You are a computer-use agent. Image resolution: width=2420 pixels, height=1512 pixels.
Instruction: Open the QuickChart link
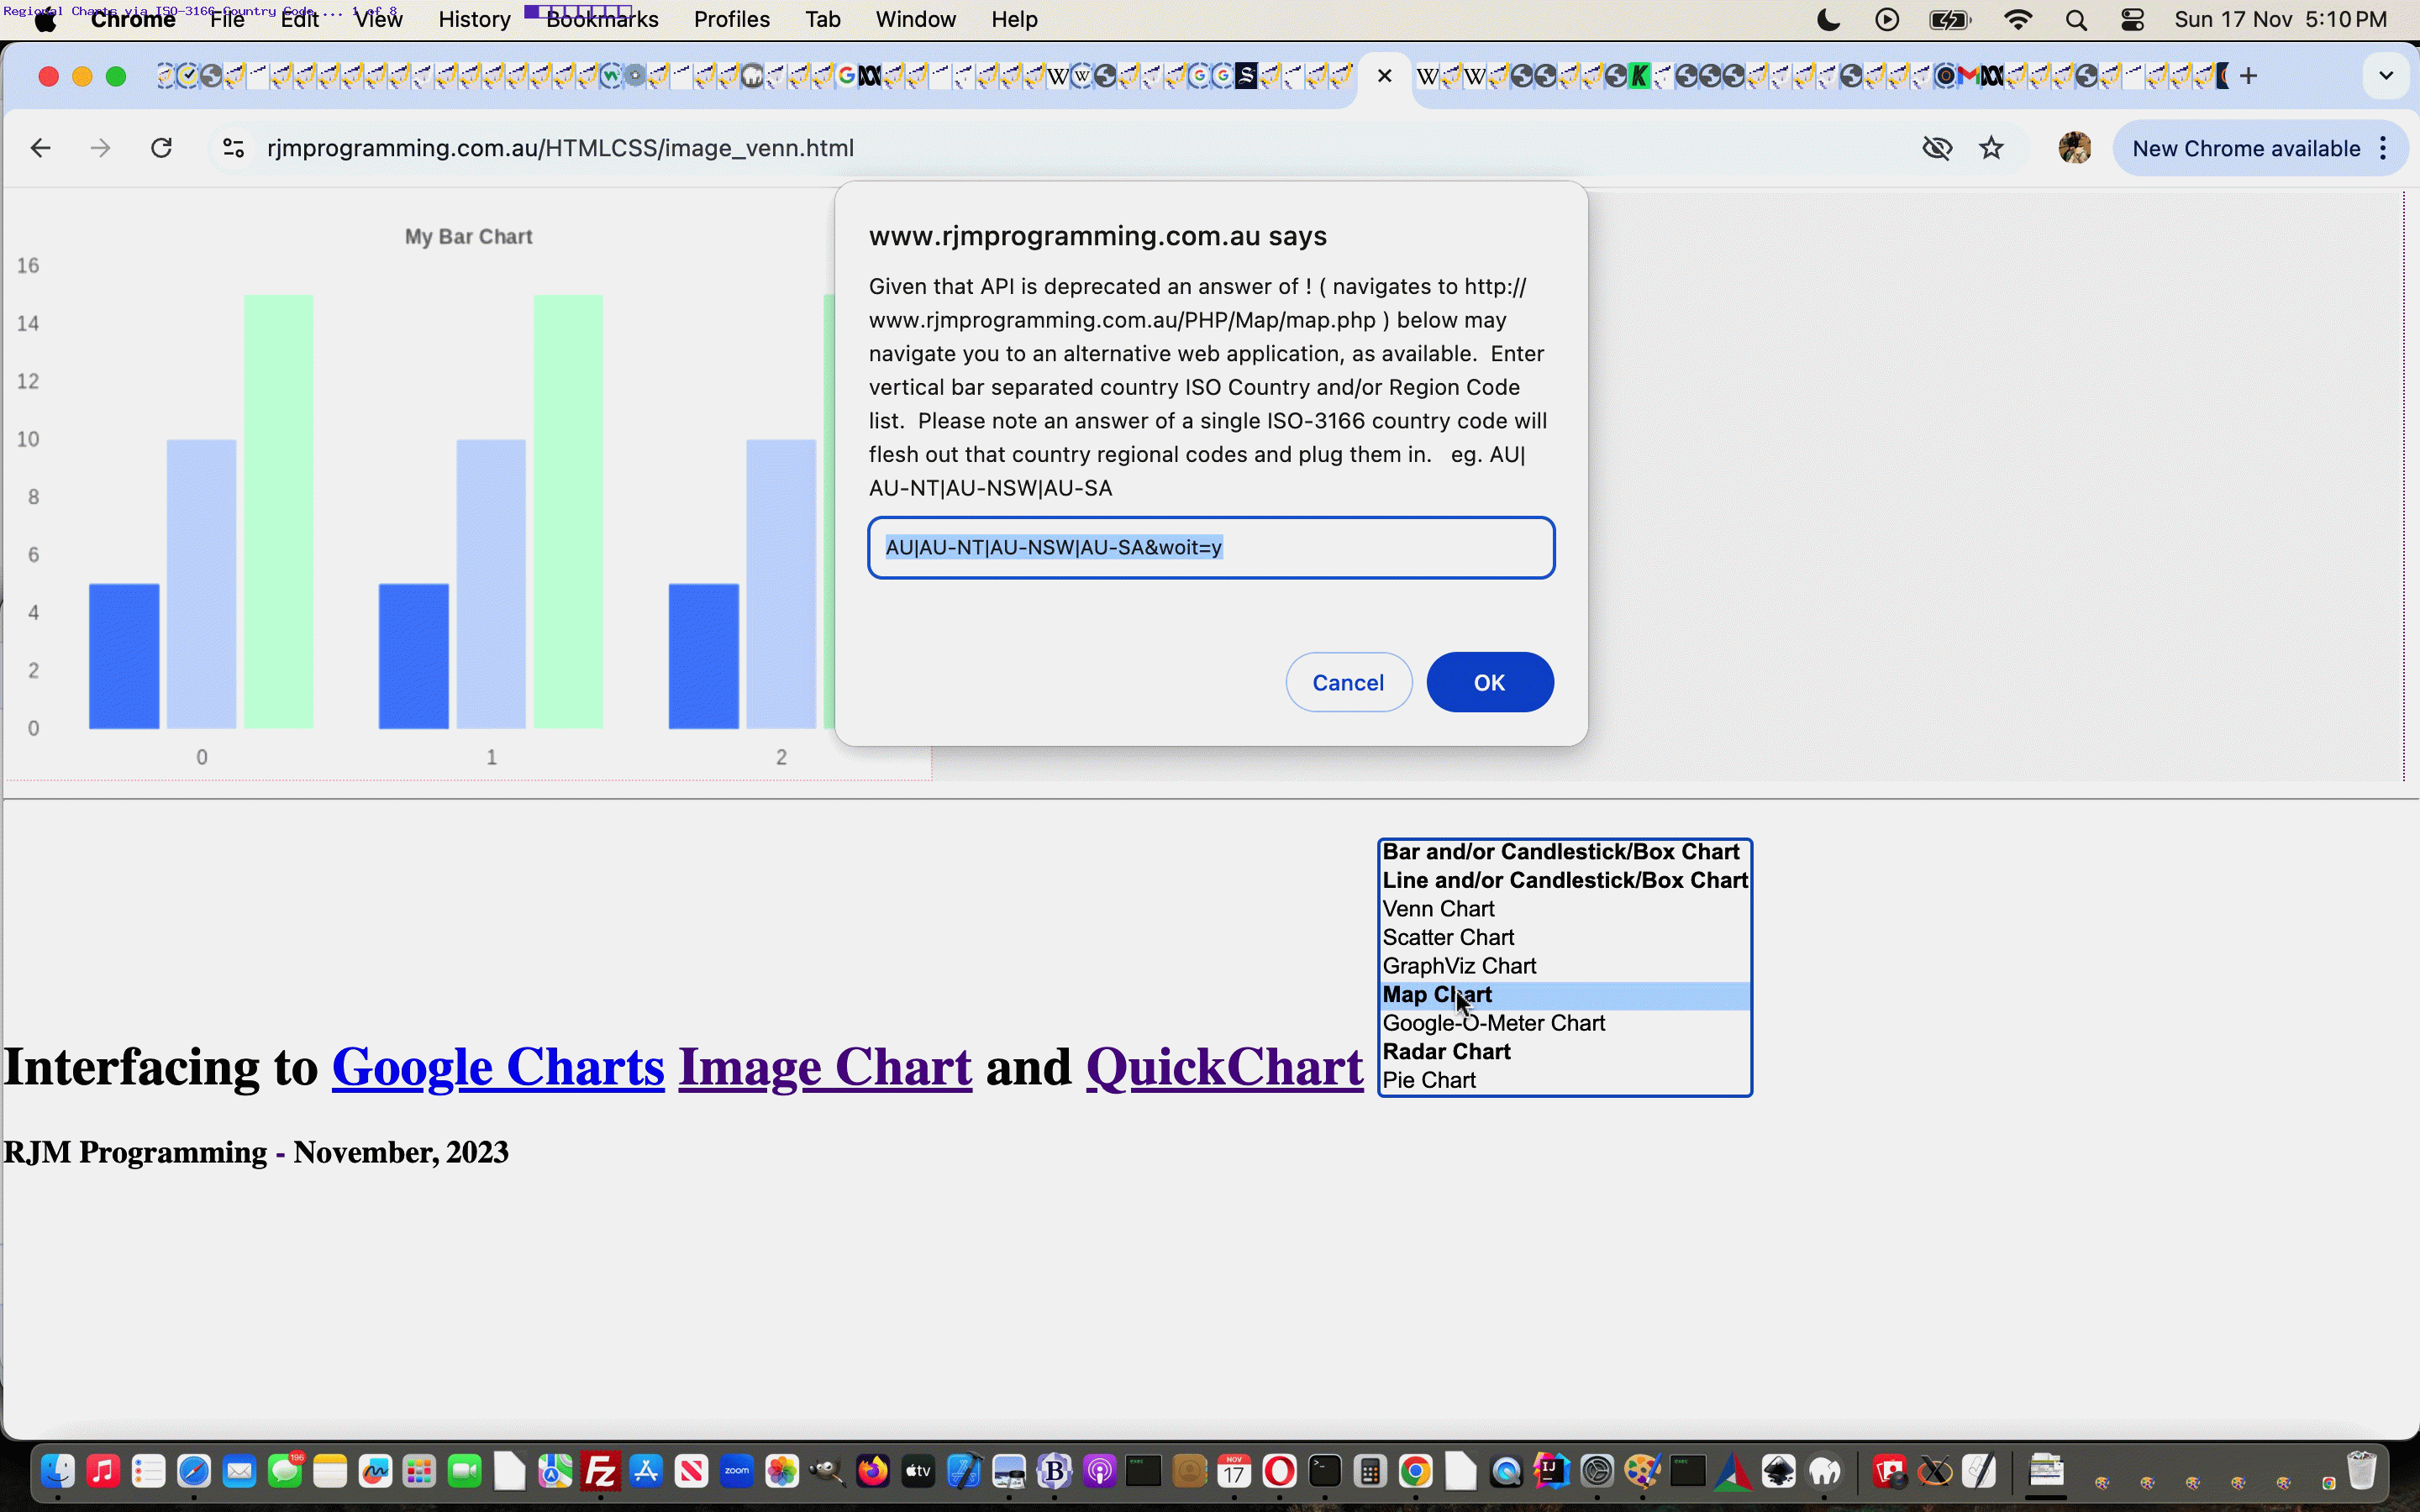pyautogui.click(x=1224, y=1067)
